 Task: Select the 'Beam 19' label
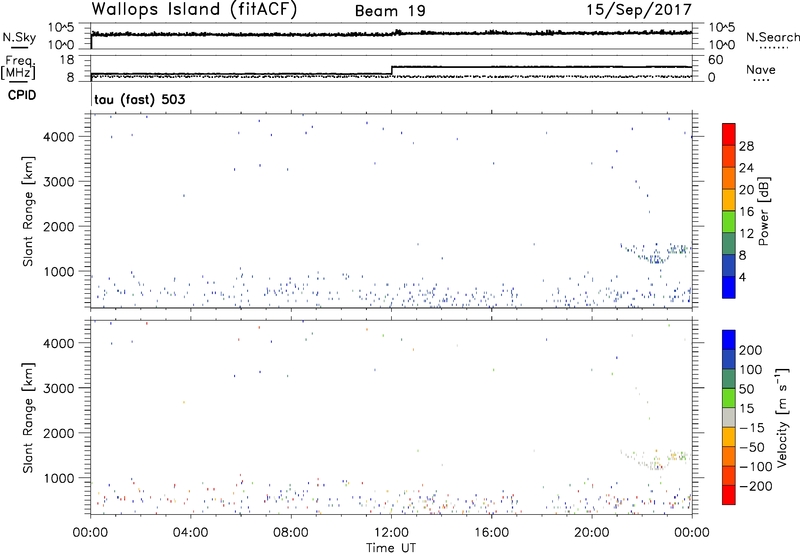point(390,11)
